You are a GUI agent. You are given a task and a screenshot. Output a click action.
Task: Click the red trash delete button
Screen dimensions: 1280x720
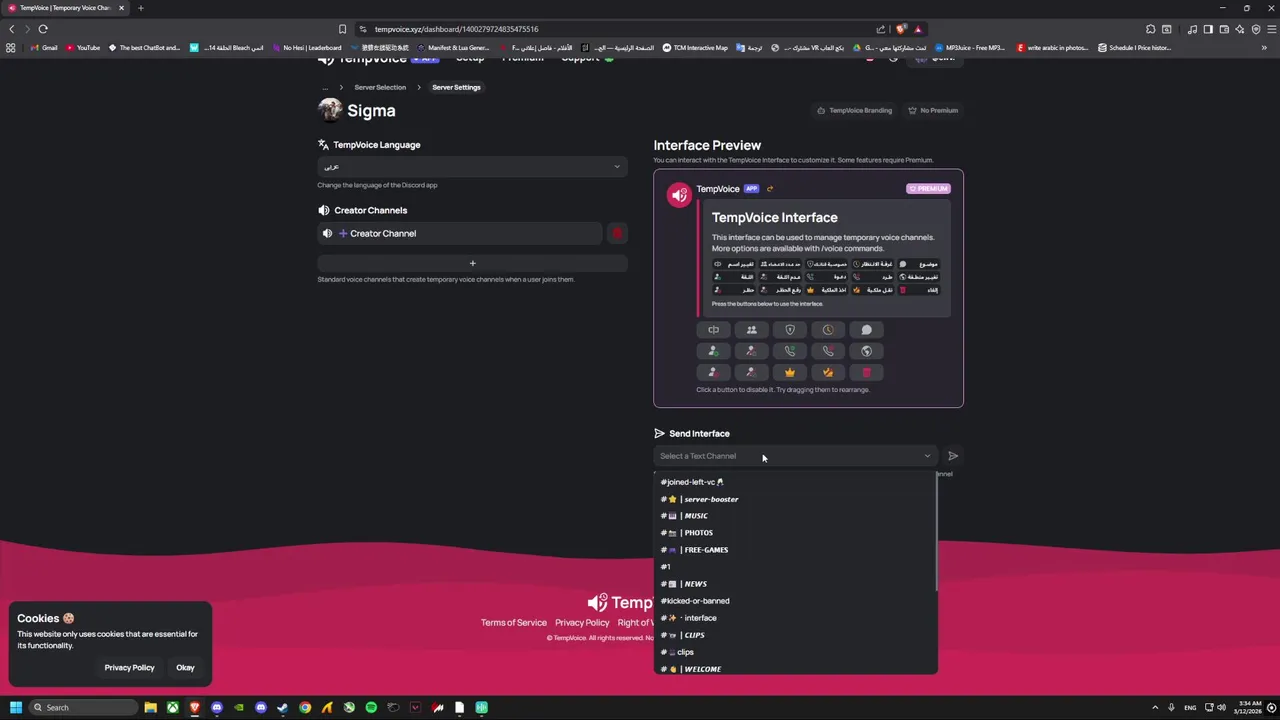[x=867, y=372]
